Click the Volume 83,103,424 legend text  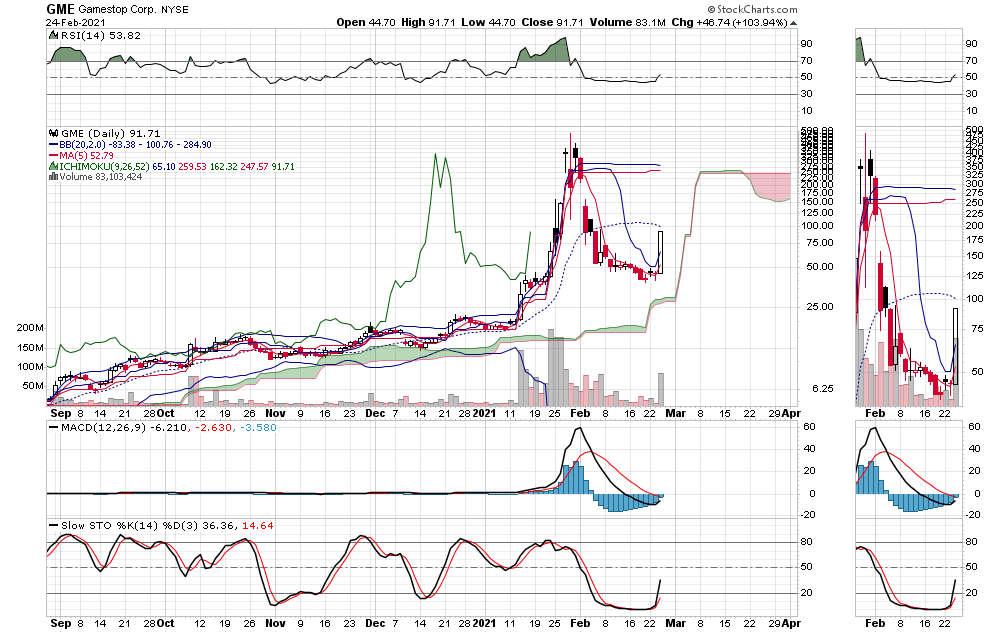(x=101, y=177)
